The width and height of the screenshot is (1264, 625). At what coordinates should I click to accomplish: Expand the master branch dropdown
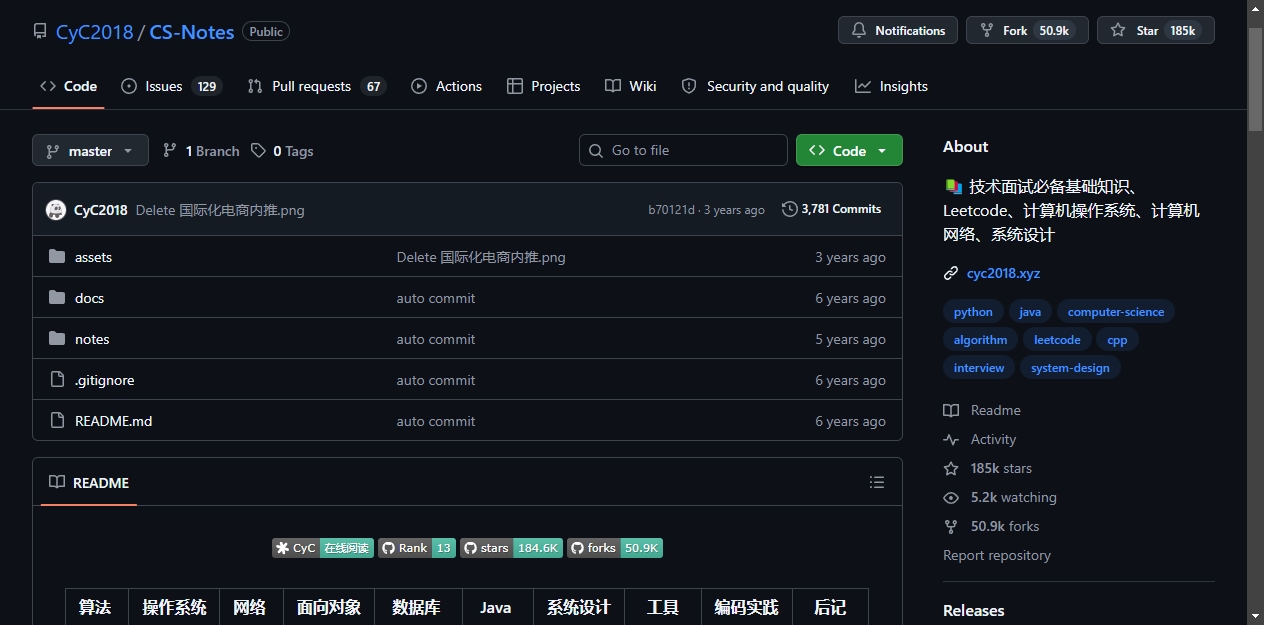tap(90, 150)
